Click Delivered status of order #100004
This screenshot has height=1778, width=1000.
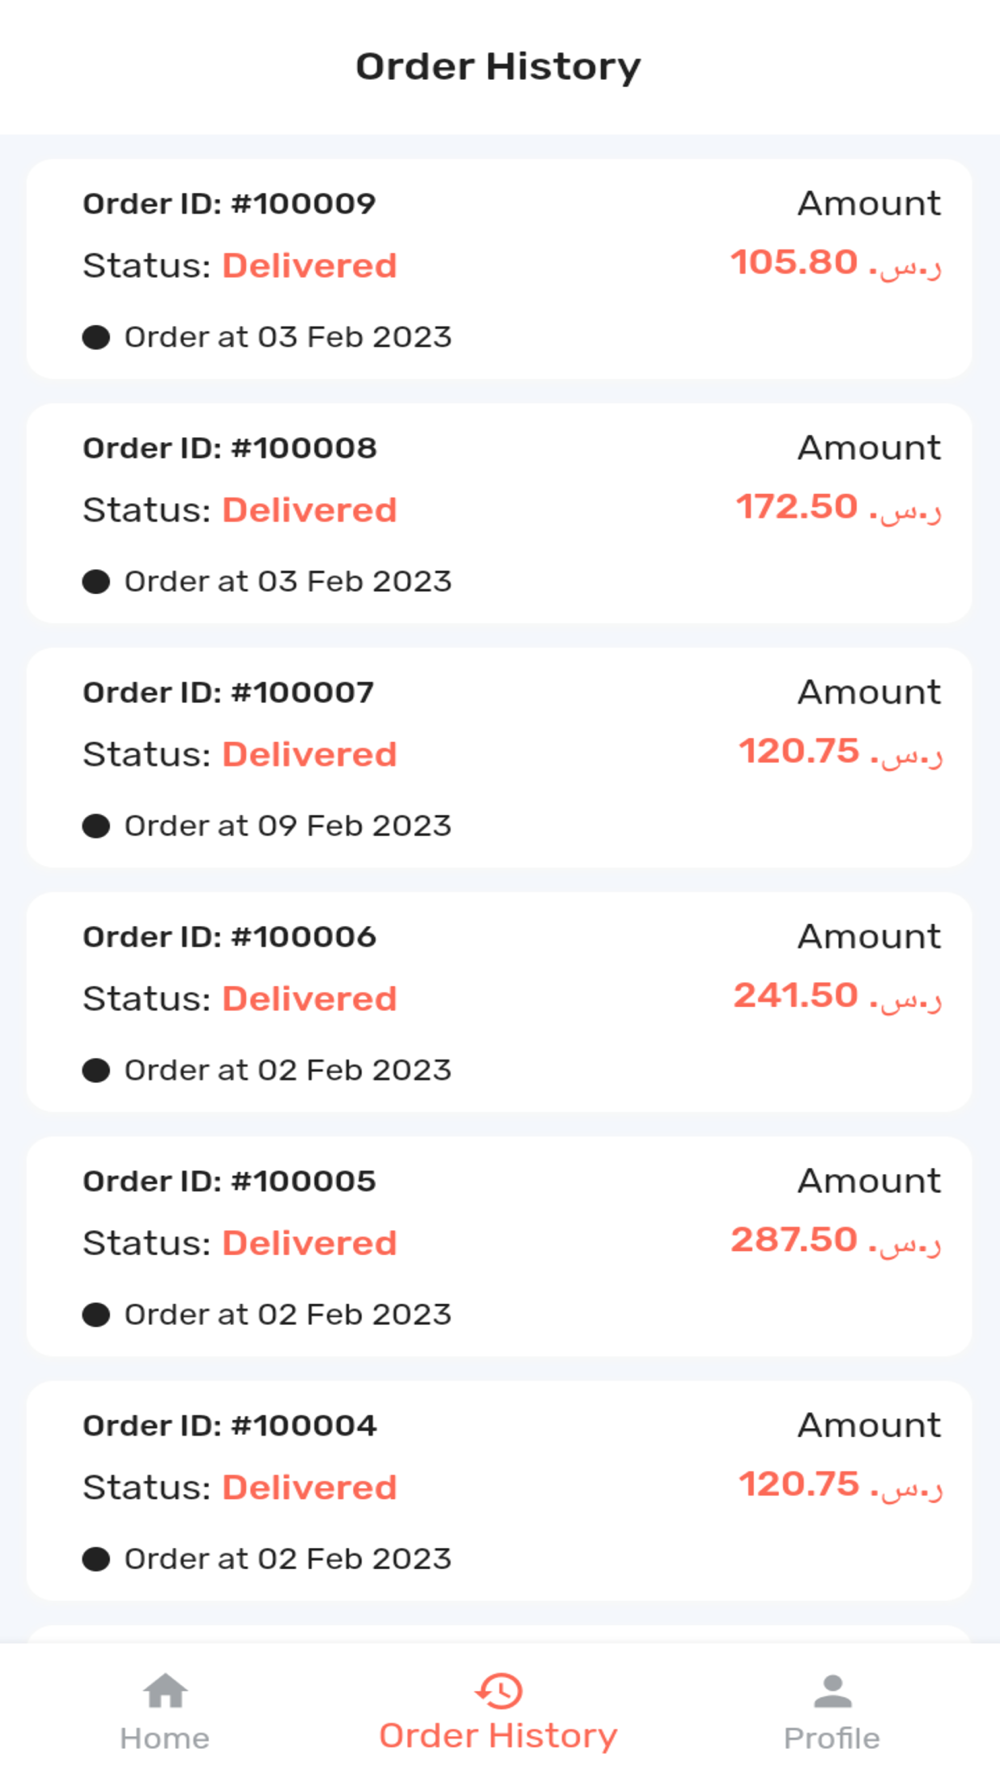[x=309, y=1488]
